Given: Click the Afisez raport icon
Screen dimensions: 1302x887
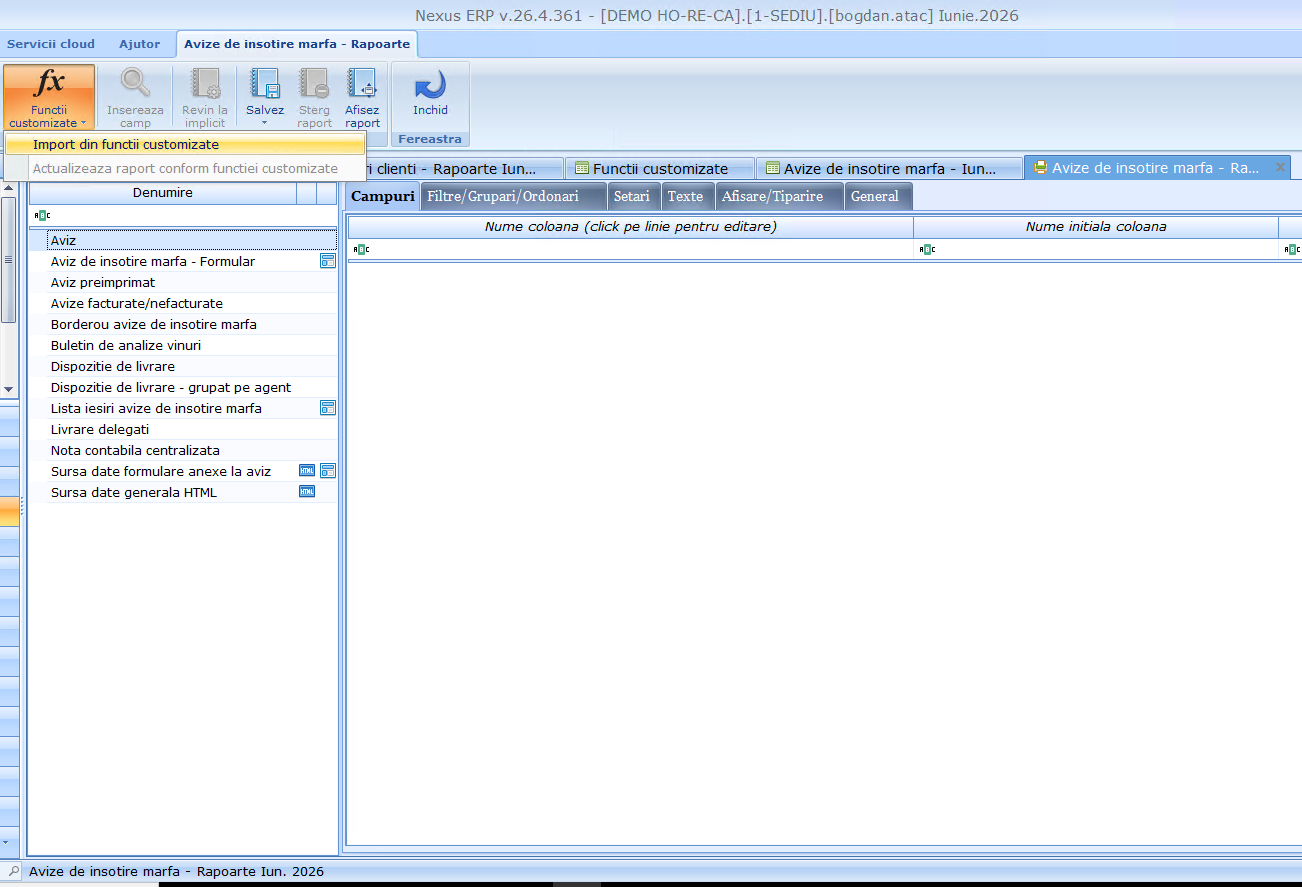Looking at the screenshot, I should 362,83.
